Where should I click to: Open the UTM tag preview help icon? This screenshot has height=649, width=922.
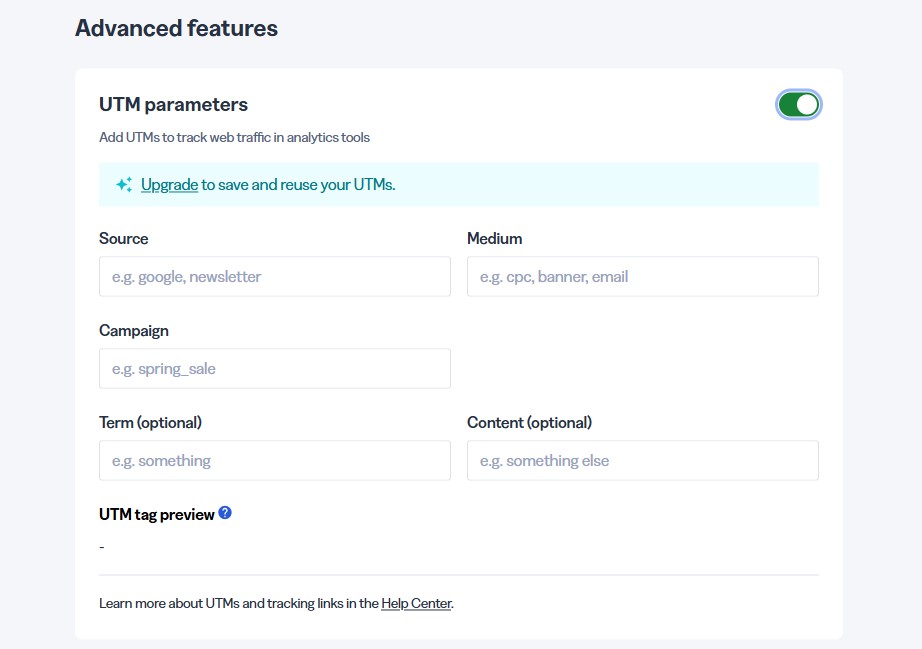pyautogui.click(x=225, y=513)
